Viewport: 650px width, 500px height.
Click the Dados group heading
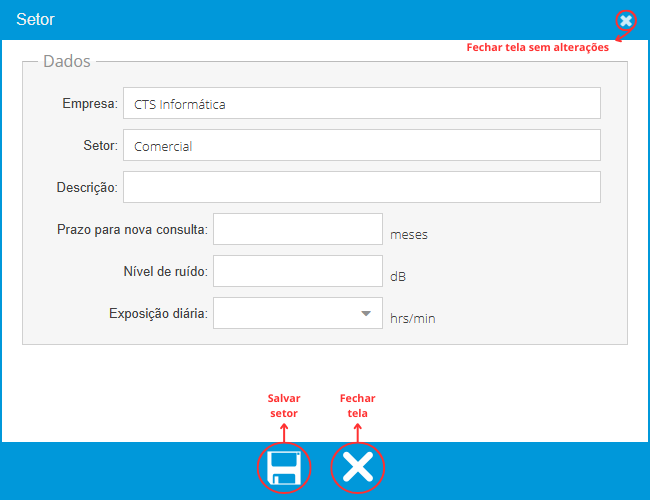67,62
